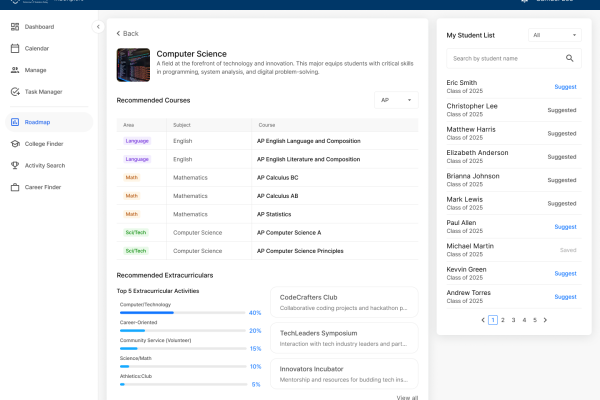Select AP Calculus AB course
600x400 pixels.
[x=277, y=196]
